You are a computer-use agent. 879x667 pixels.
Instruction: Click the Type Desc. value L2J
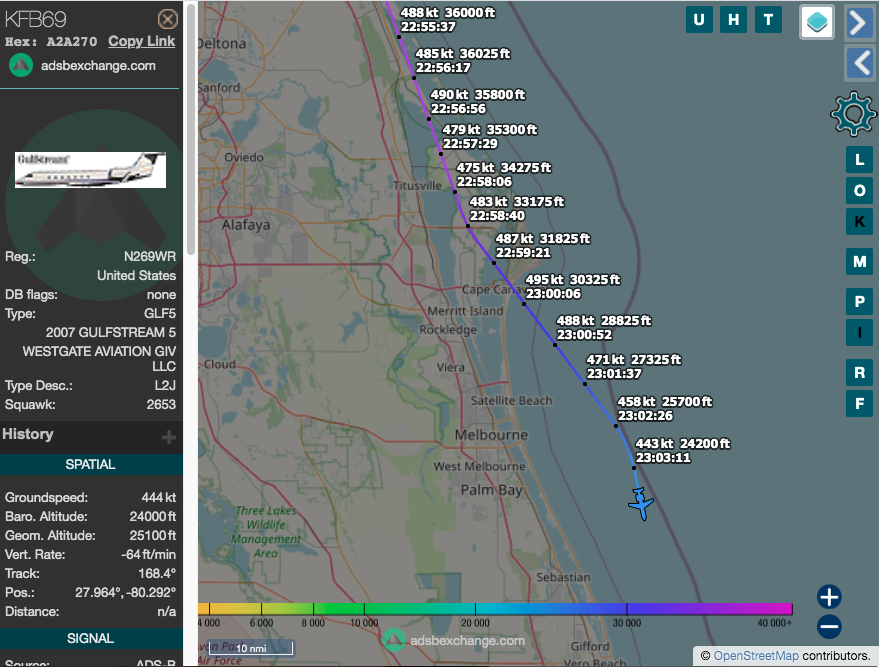coord(165,386)
